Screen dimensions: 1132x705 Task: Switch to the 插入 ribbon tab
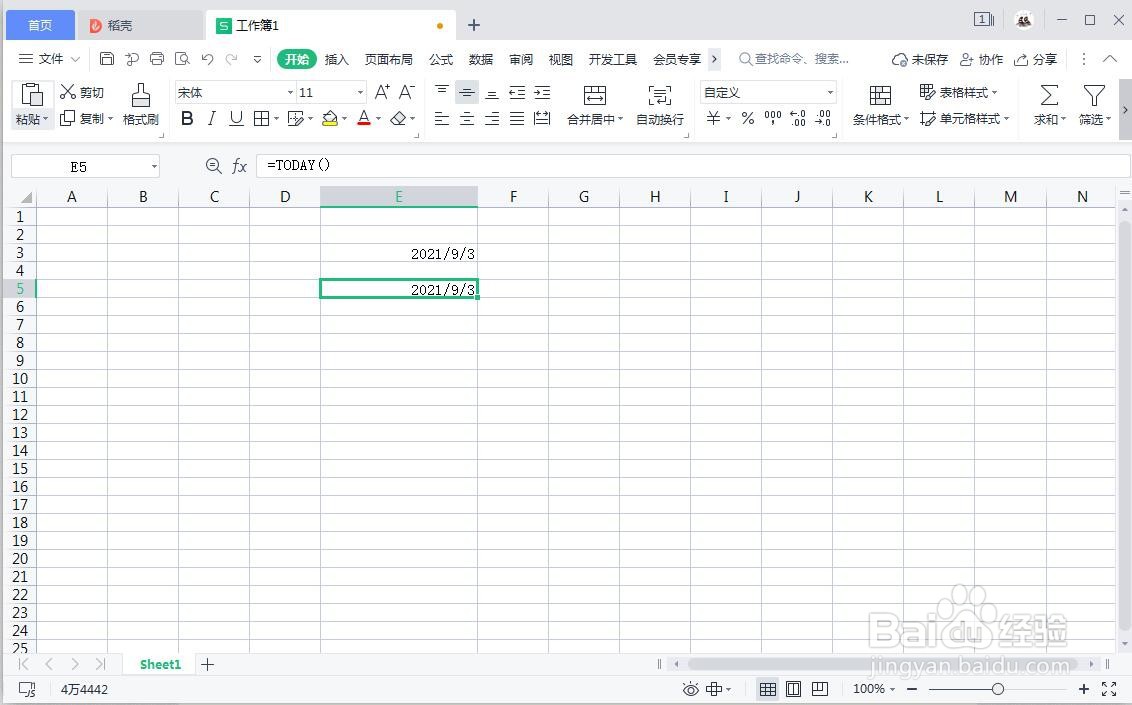pyautogui.click(x=336, y=59)
